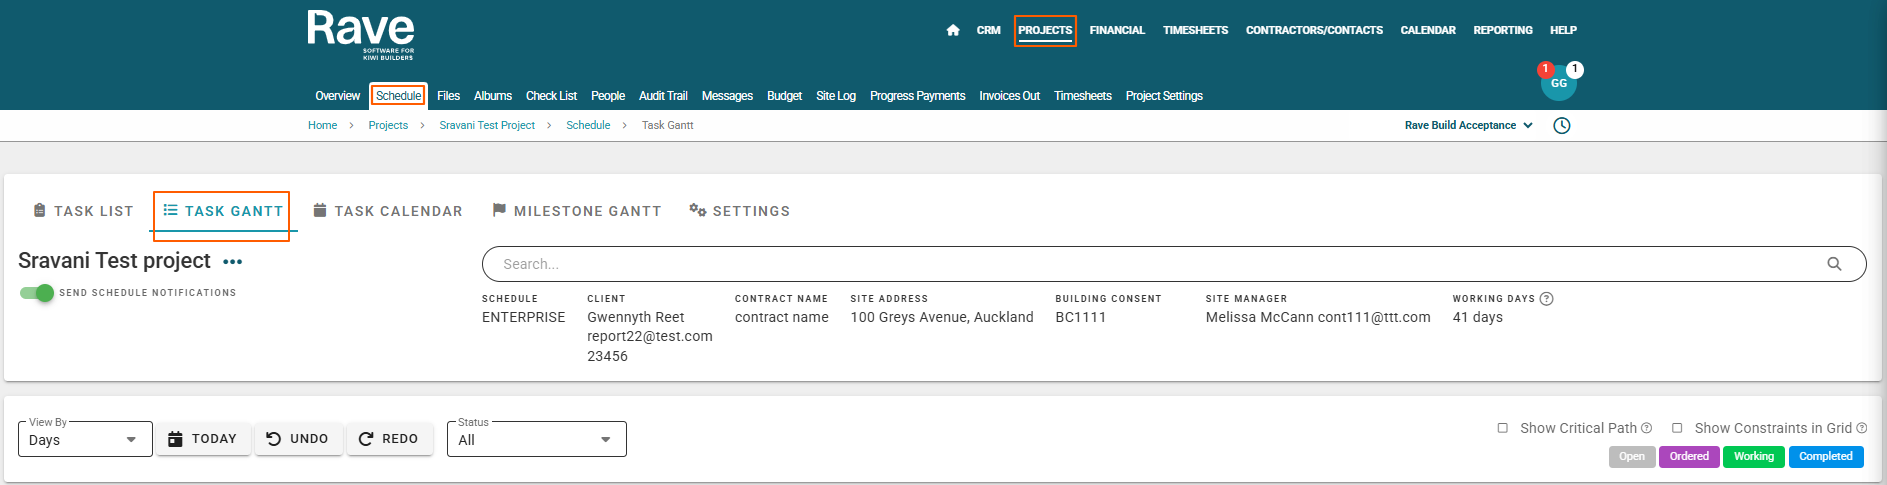Open Calendar in top menu
This screenshot has width=1887, height=485.
(x=1428, y=30)
